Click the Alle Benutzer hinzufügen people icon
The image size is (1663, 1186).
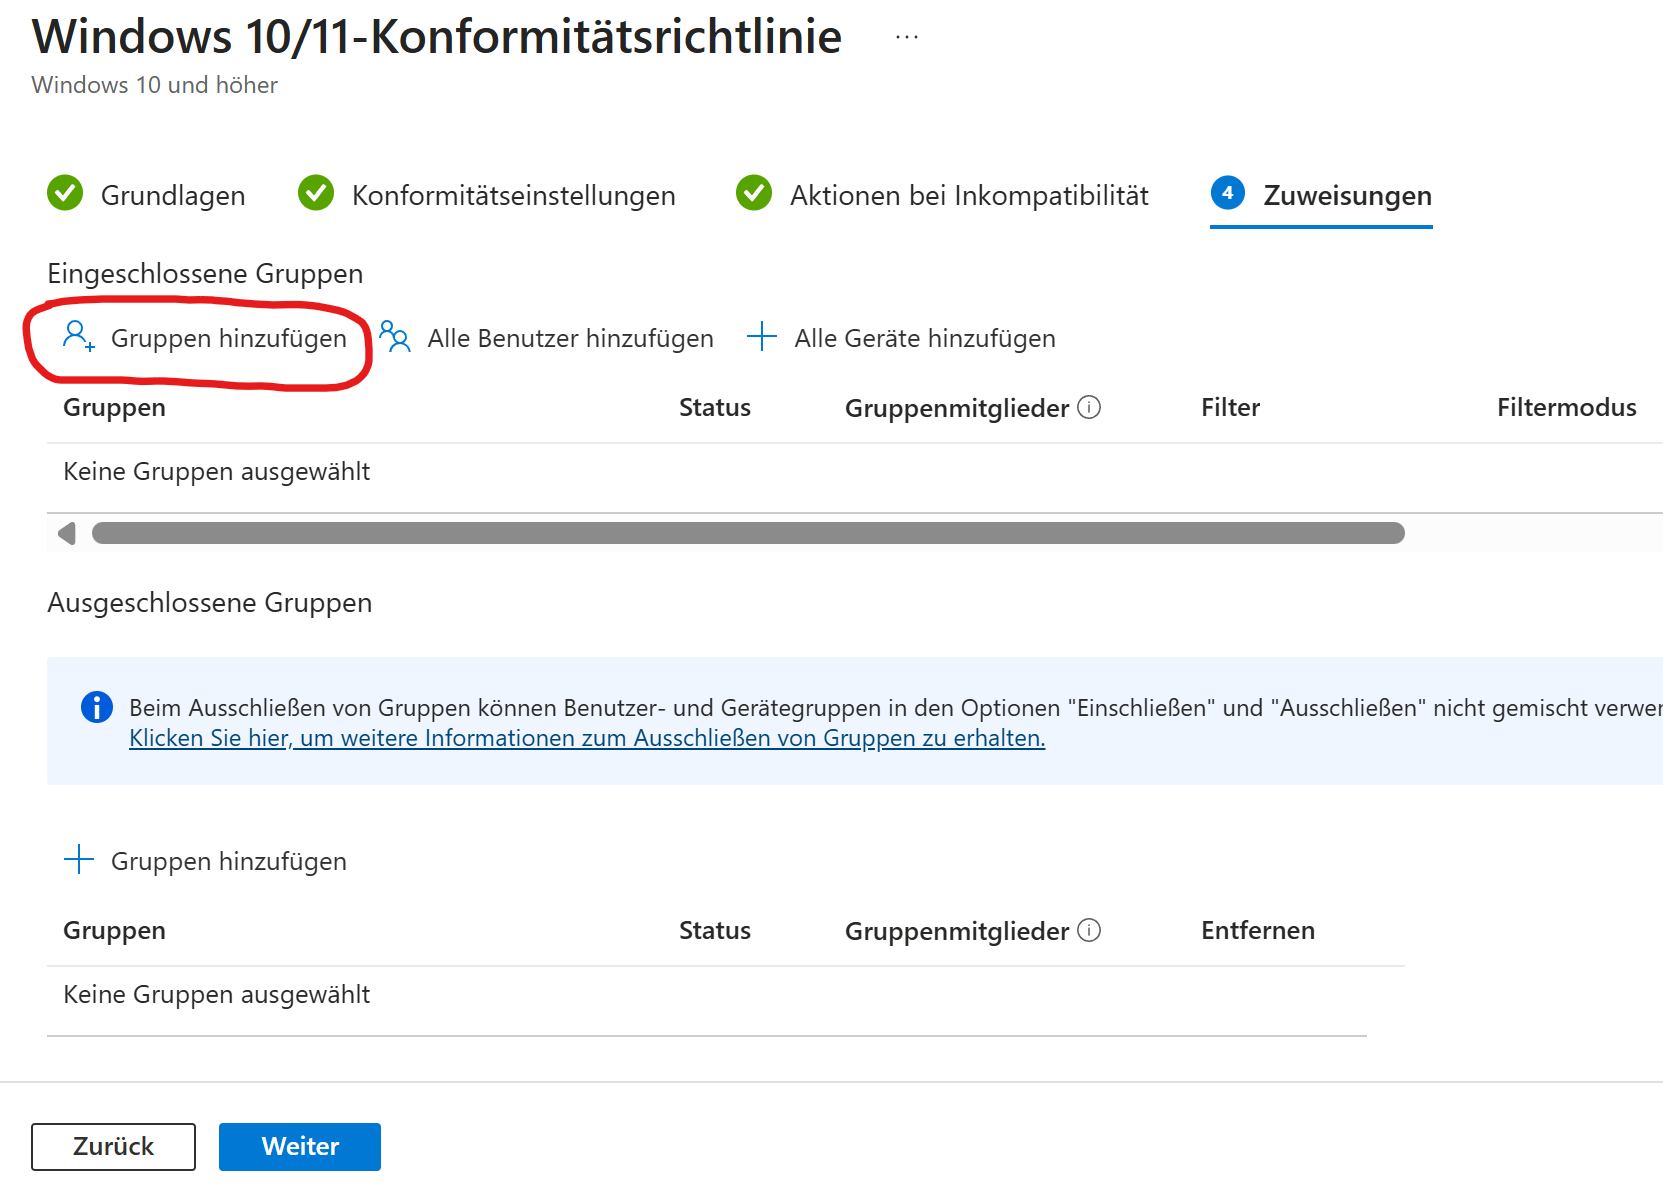395,337
